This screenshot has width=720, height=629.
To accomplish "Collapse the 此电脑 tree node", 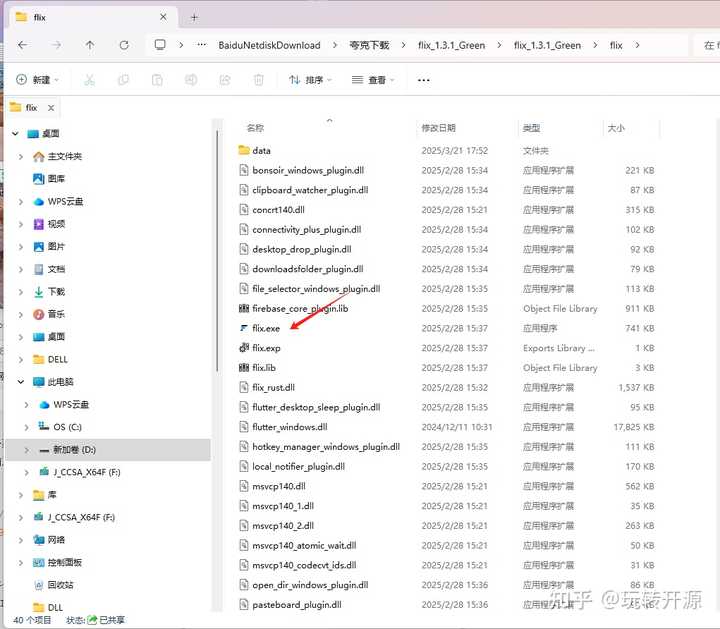I will [21, 382].
